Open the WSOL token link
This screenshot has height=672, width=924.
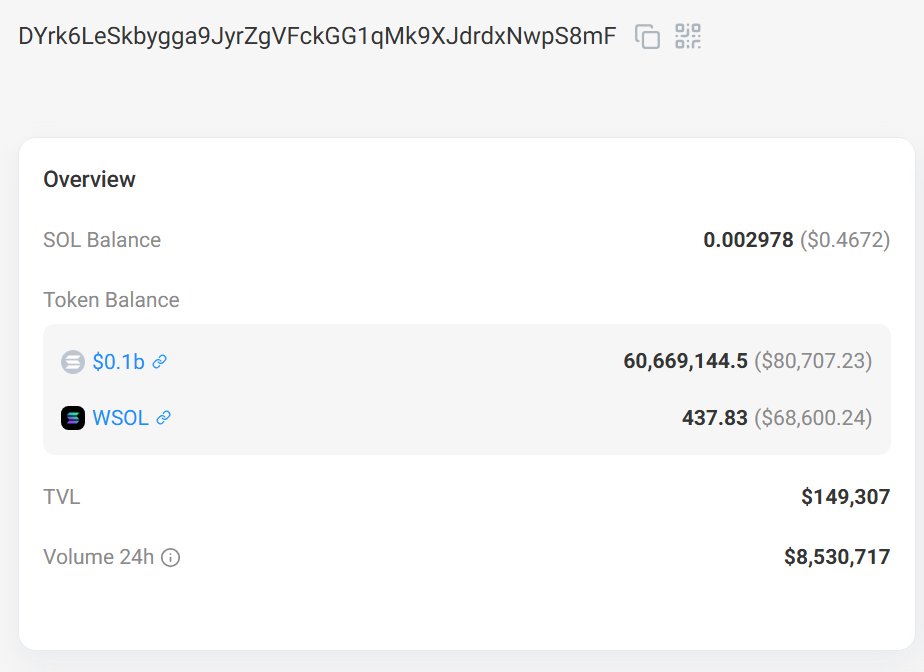coord(120,418)
